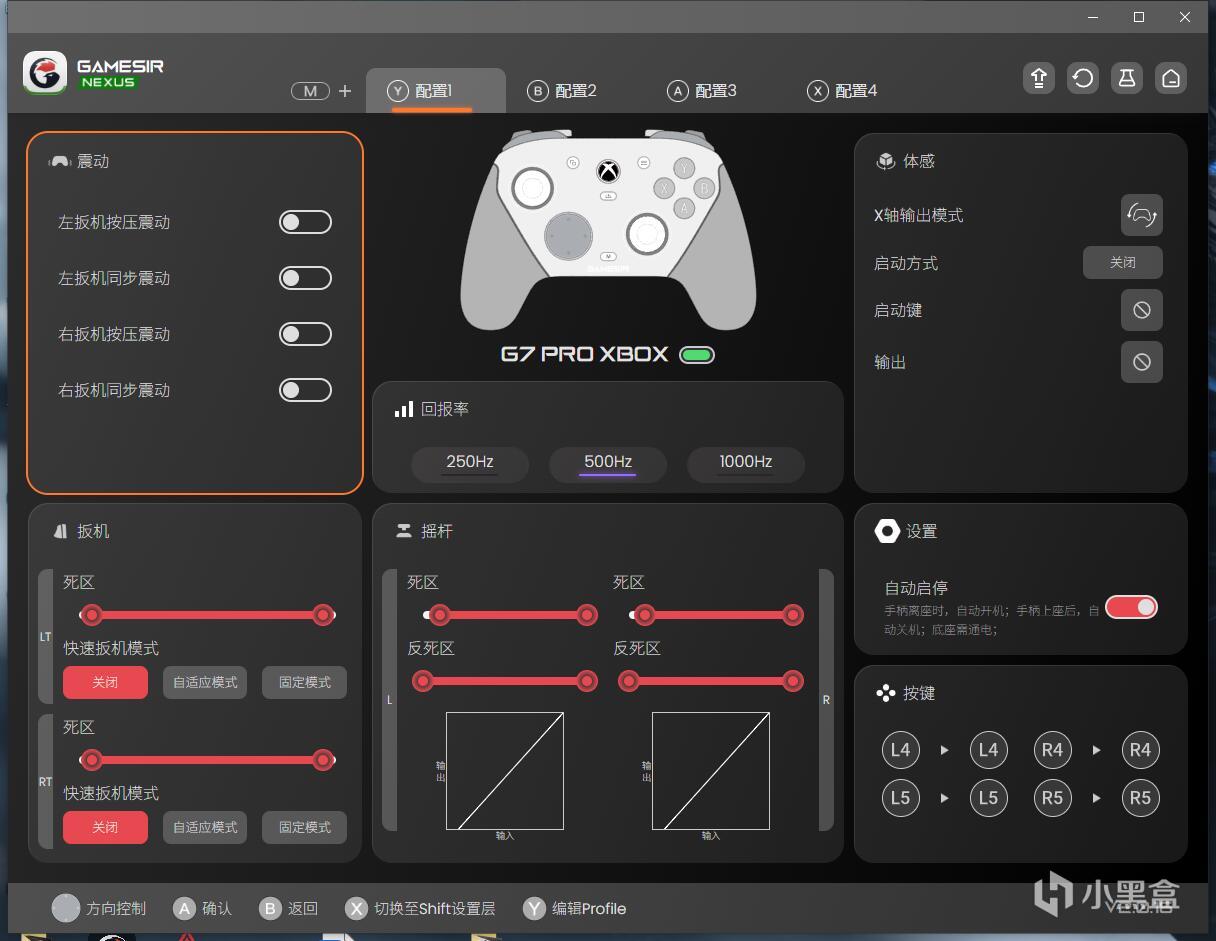Select LT 固定模式 button
This screenshot has height=941, width=1216.
coord(305,682)
